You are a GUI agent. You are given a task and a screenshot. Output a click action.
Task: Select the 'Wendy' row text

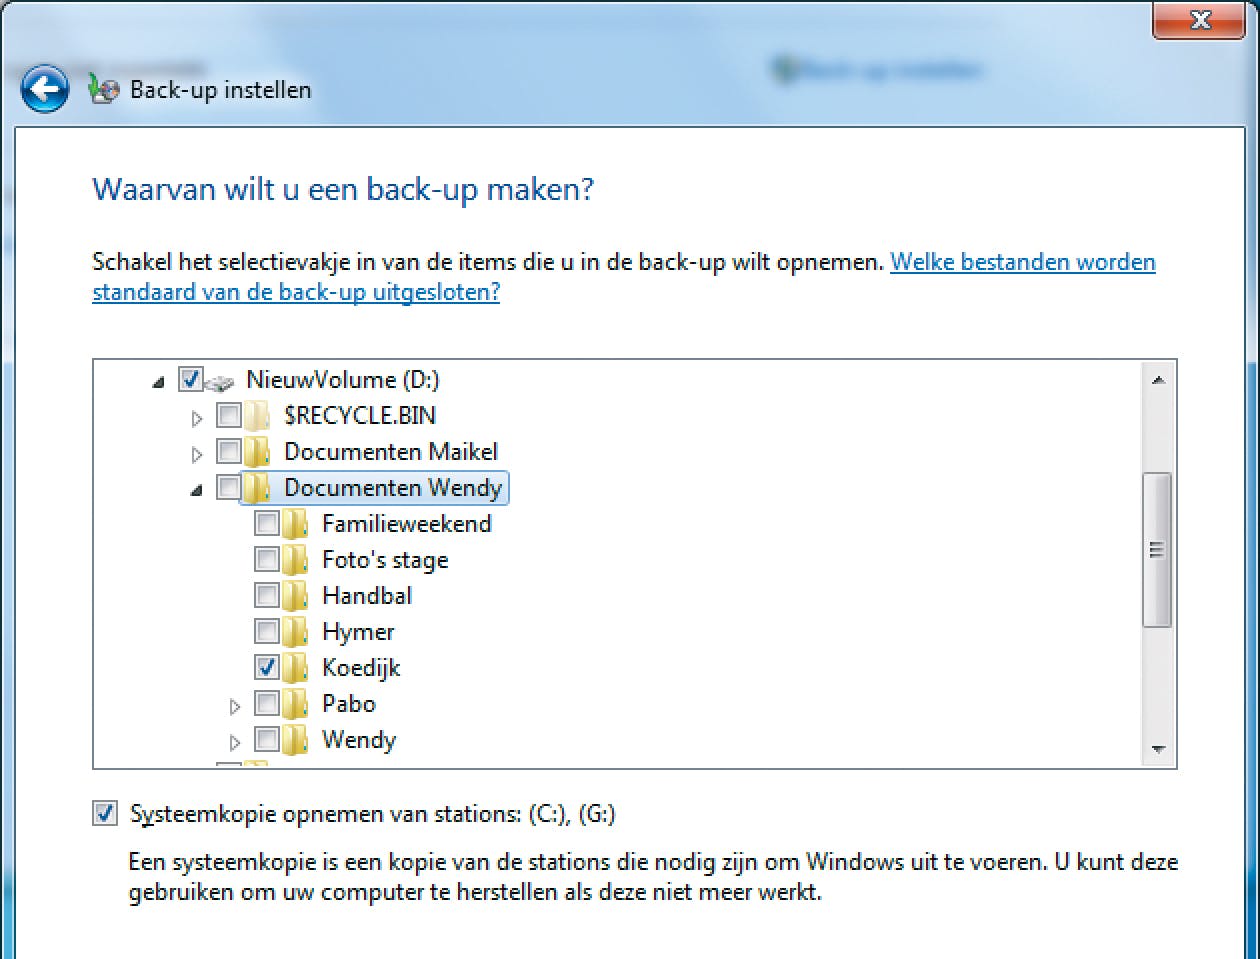359,740
